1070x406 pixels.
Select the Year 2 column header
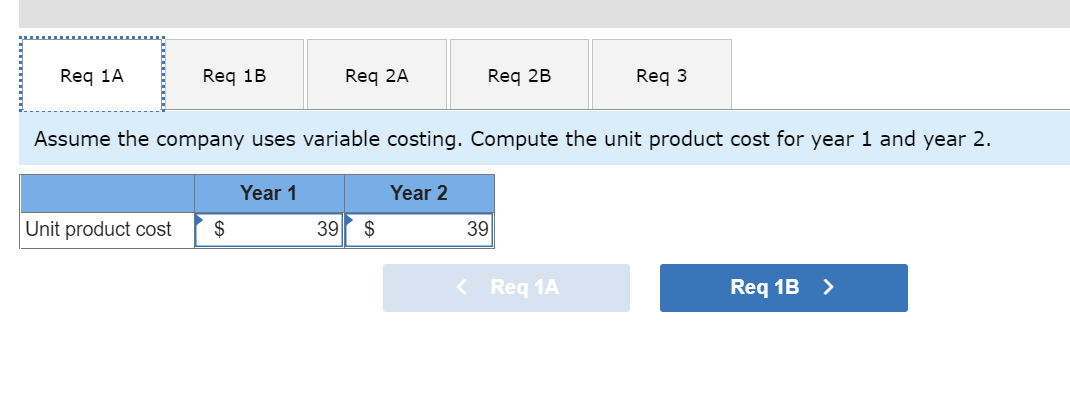(x=418, y=193)
